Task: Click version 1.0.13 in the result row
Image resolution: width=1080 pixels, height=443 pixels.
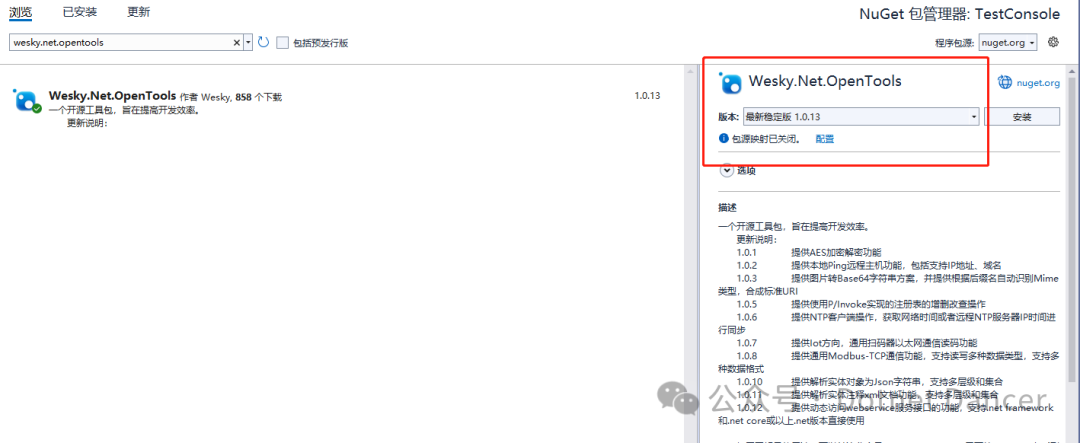Action: pyautogui.click(x=647, y=96)
